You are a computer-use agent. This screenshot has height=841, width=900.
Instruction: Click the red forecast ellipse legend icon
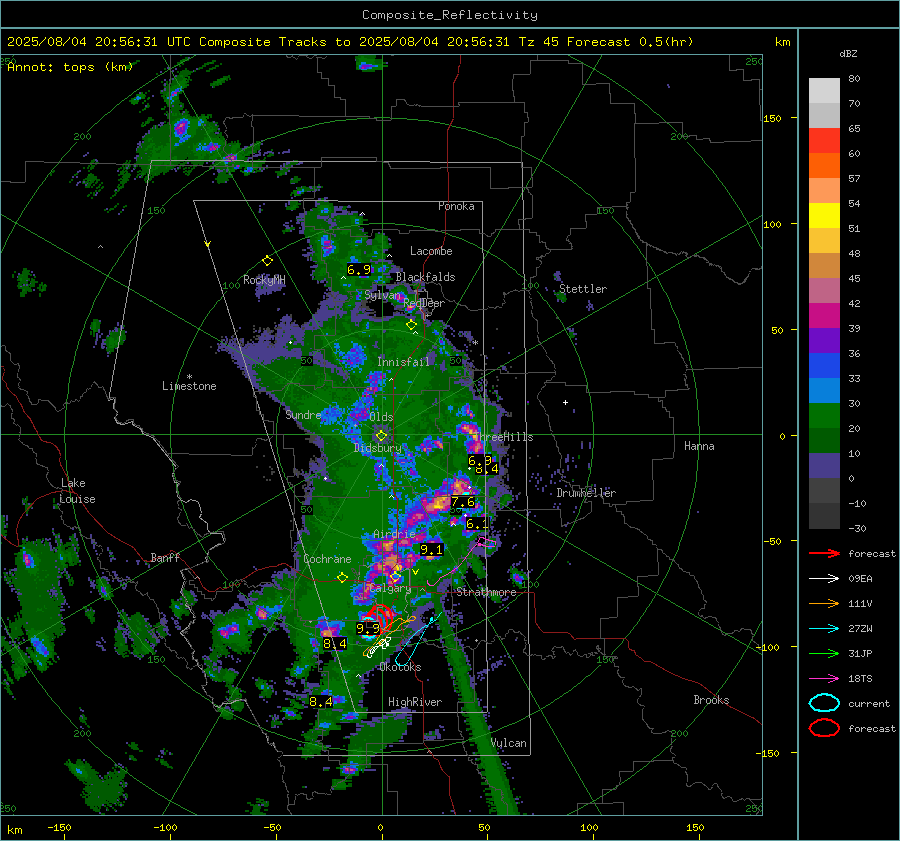(x=824, y=728)
